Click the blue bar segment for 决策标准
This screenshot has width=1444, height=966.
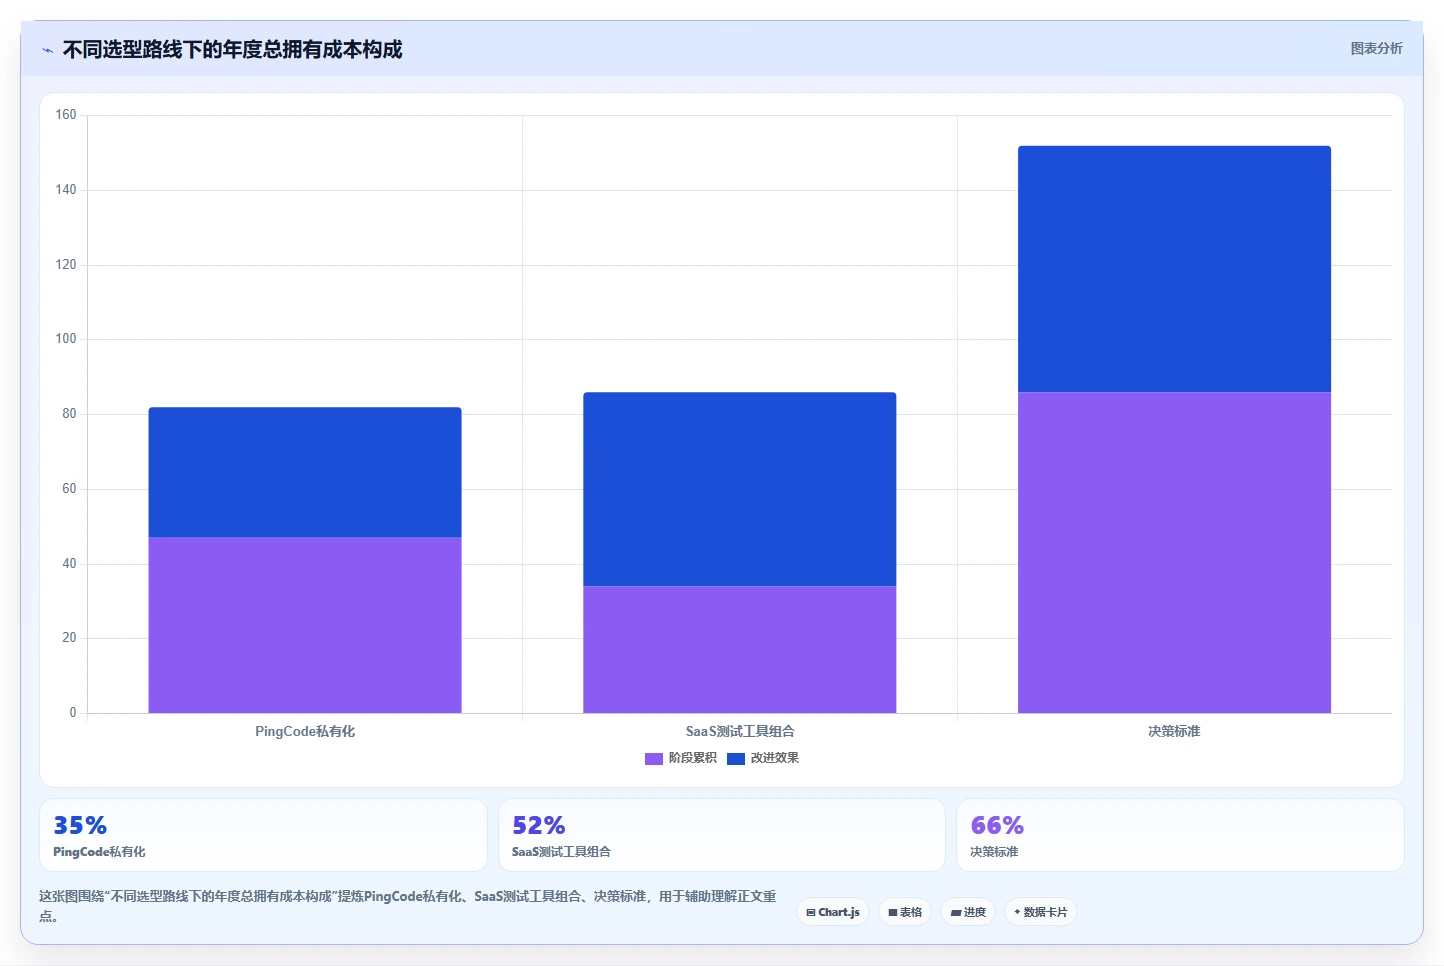[x=1174, y=269]
